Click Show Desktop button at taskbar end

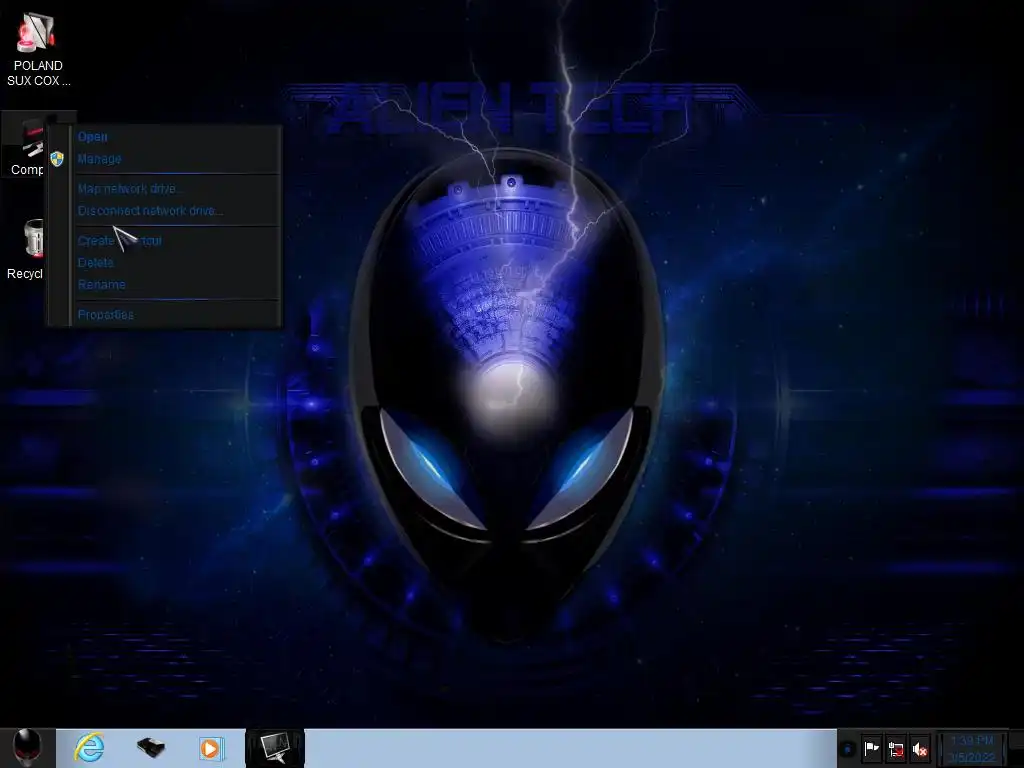pyautogui.click(x=1016, y=748)
